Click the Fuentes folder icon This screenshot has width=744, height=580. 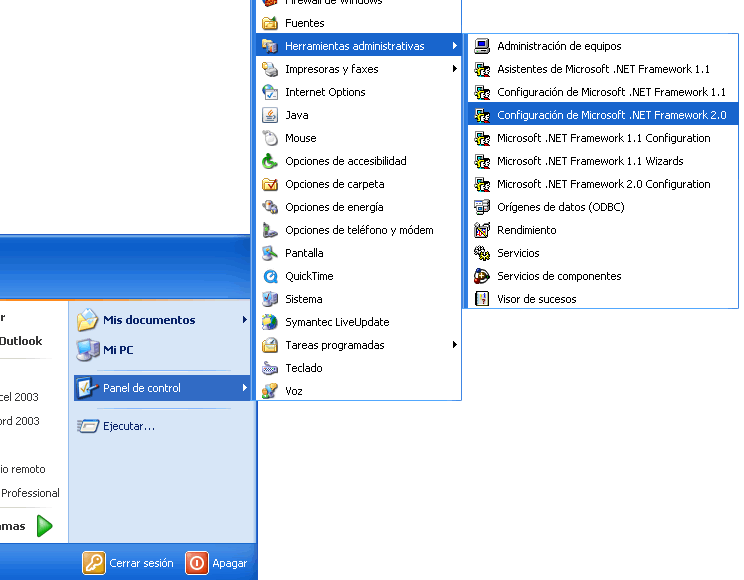tap(270, 23)
